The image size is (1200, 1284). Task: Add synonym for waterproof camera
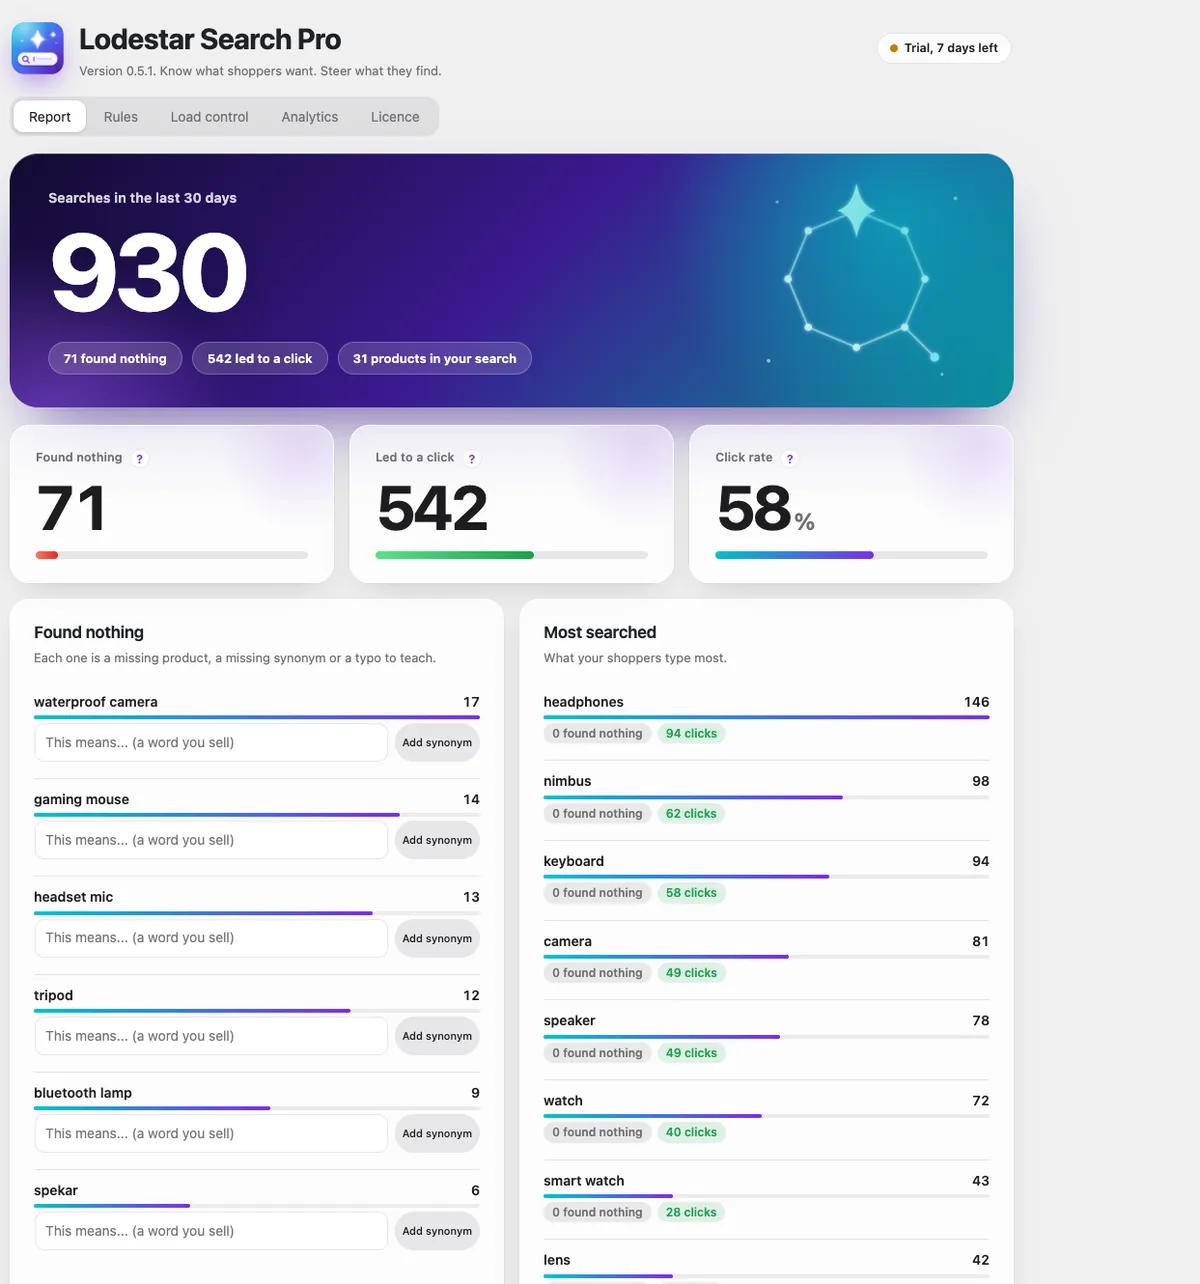coord(437,743)
